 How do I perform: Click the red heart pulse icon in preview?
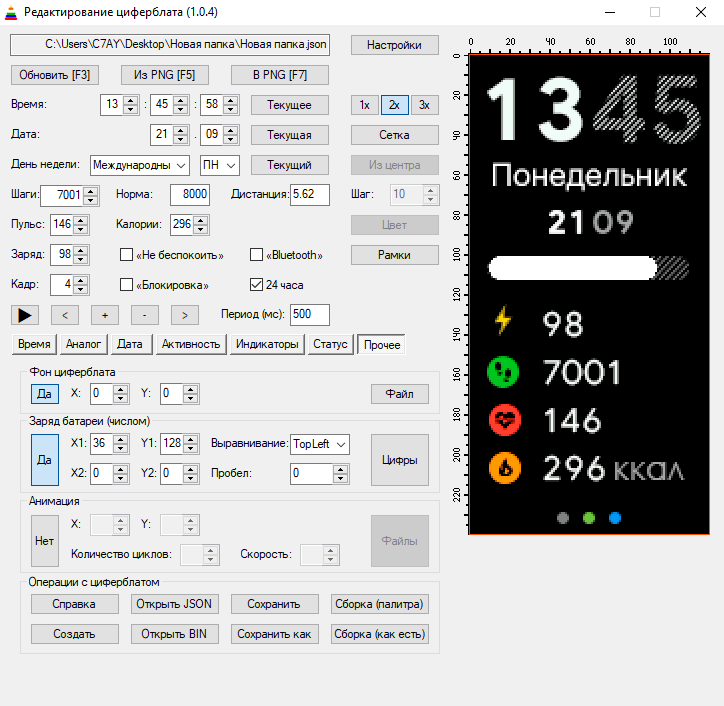[505, 420]
